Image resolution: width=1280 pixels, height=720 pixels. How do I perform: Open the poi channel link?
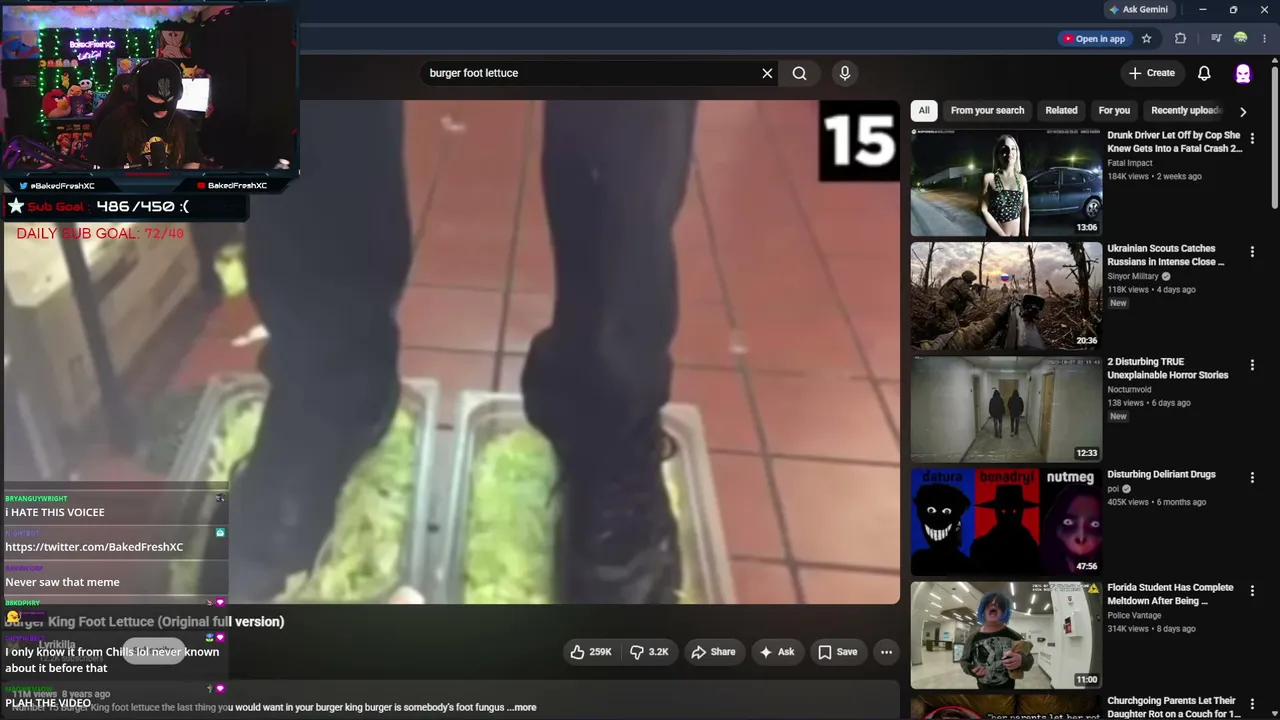pos(1113,489)
